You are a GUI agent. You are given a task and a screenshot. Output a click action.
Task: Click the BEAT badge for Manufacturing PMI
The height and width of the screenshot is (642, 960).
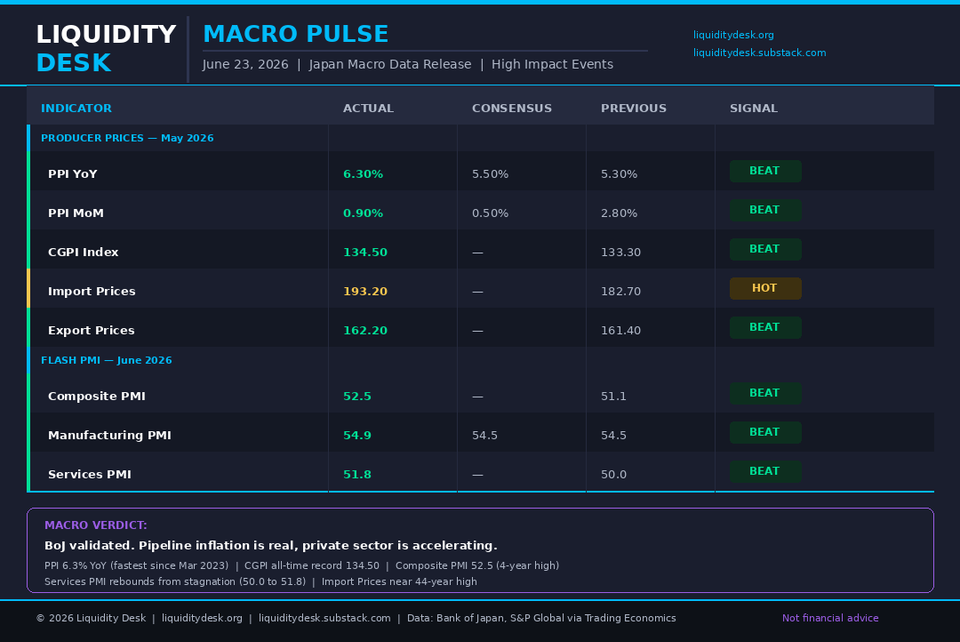[x=765, y=433]
